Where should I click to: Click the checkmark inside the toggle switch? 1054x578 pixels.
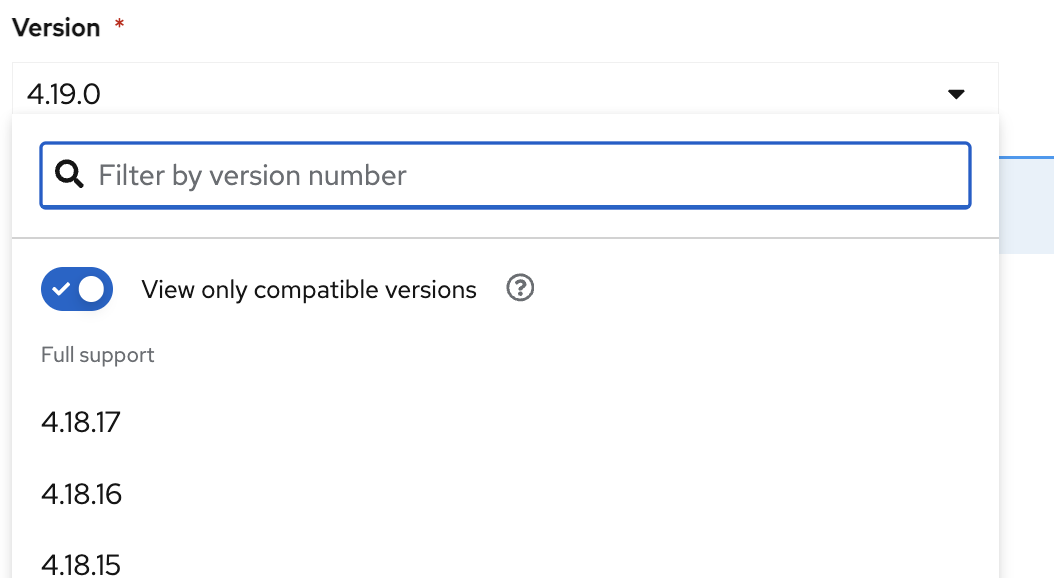click(62, 289)
